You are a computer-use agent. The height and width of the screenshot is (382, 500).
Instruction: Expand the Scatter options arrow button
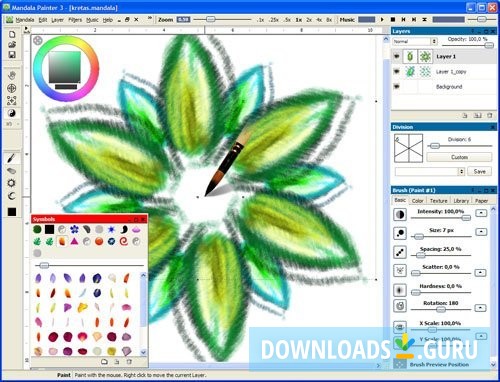480,273
